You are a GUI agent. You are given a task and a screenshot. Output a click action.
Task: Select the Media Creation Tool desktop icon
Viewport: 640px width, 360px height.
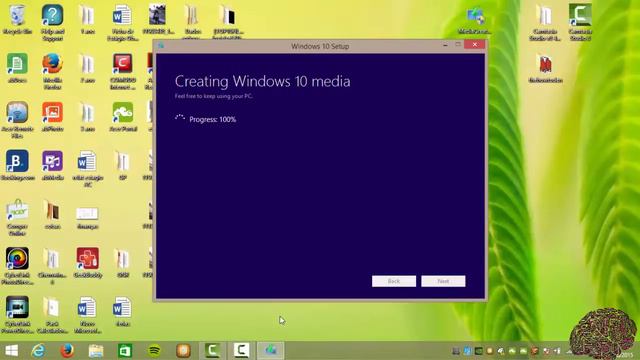pos(475,20)
